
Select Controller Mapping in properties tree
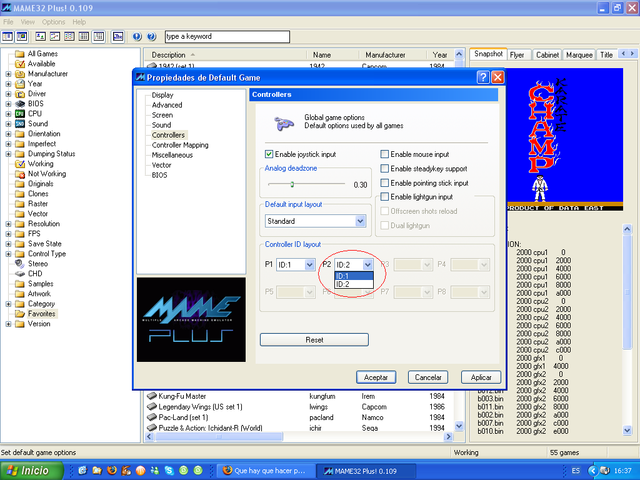(x=180, y=145)
